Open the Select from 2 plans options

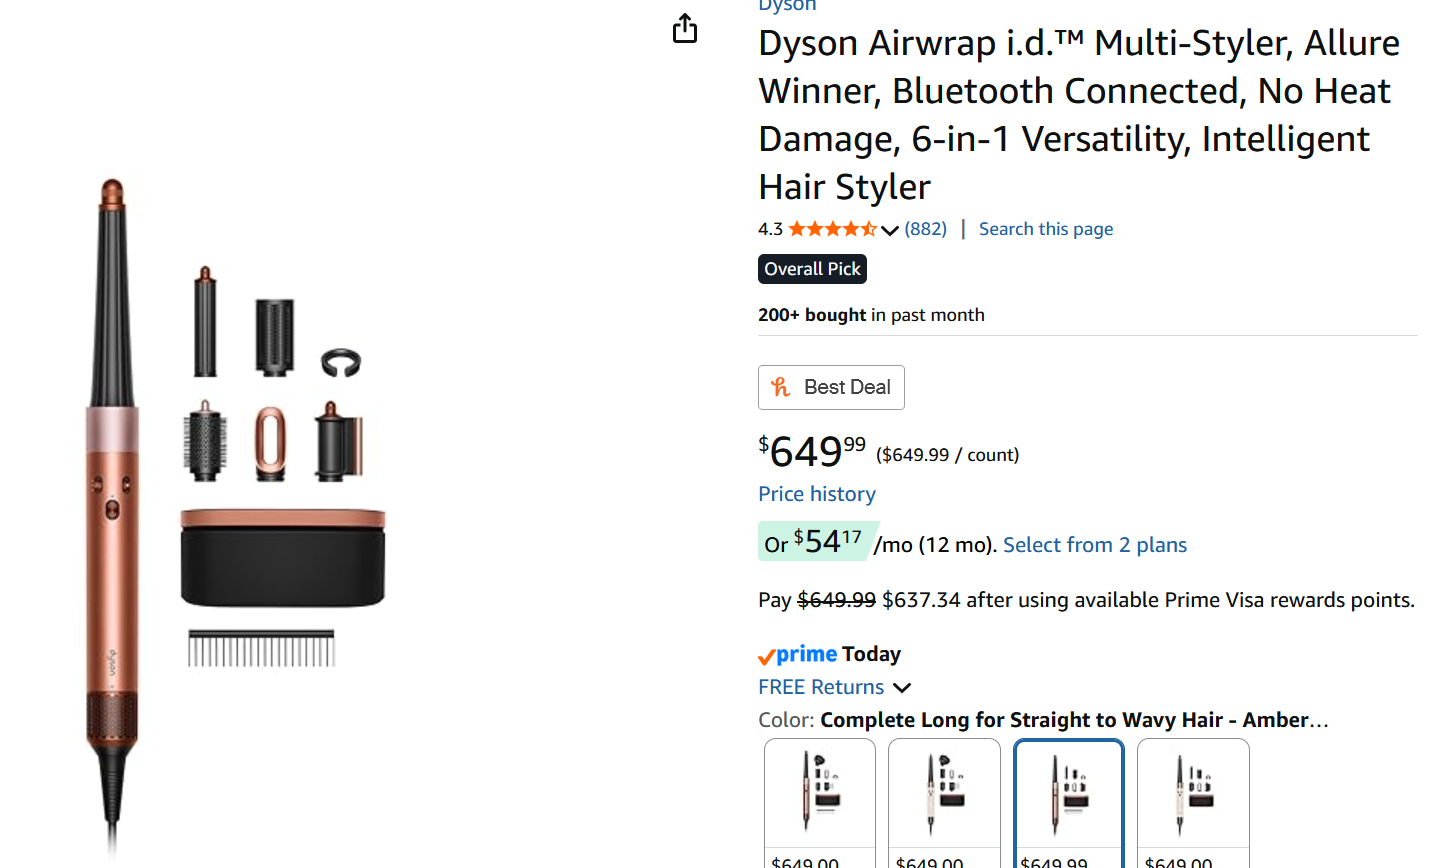pyautogui.click(x=1094, y=545)
